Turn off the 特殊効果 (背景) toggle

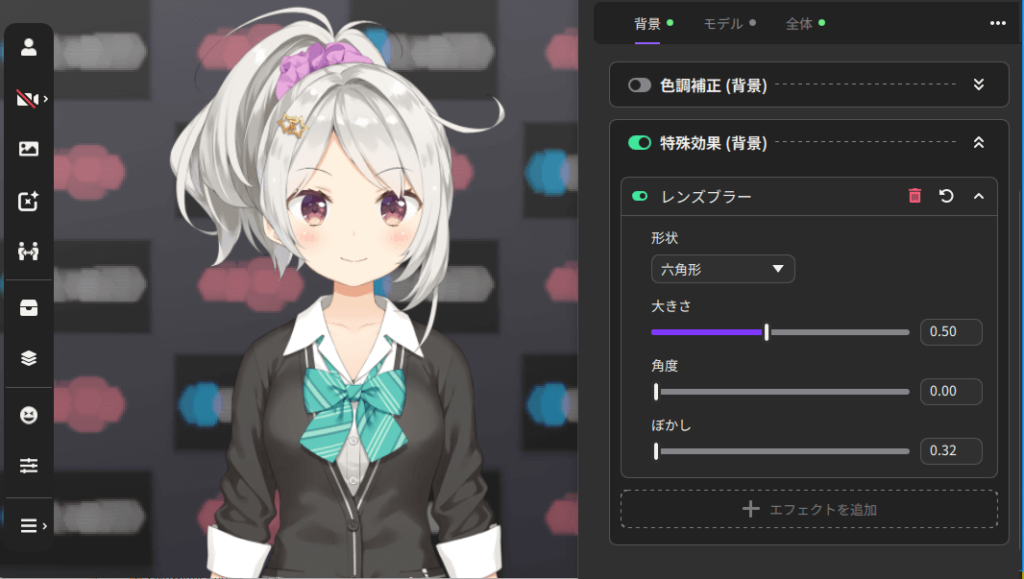coord(639,143)
